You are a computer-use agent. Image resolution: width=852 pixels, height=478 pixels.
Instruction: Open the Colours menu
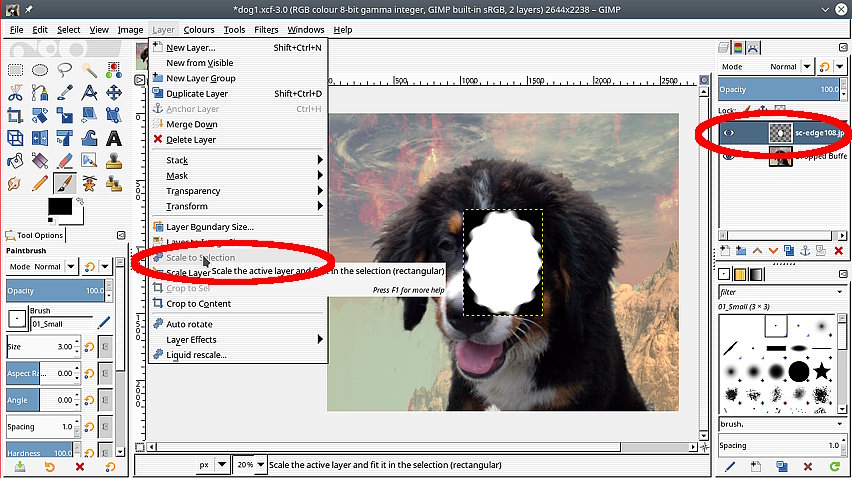(x=199, y=30)
